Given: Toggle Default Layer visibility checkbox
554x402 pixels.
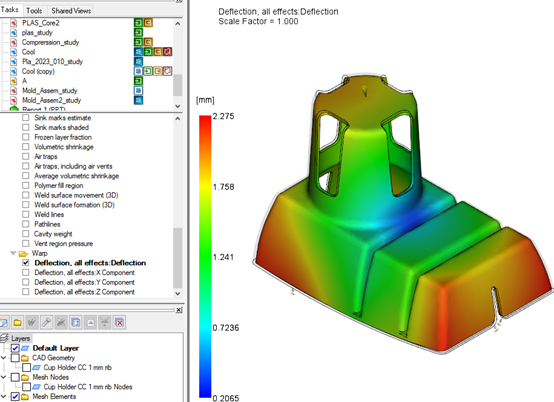Looking at the screenshot, I should point(15,348).
